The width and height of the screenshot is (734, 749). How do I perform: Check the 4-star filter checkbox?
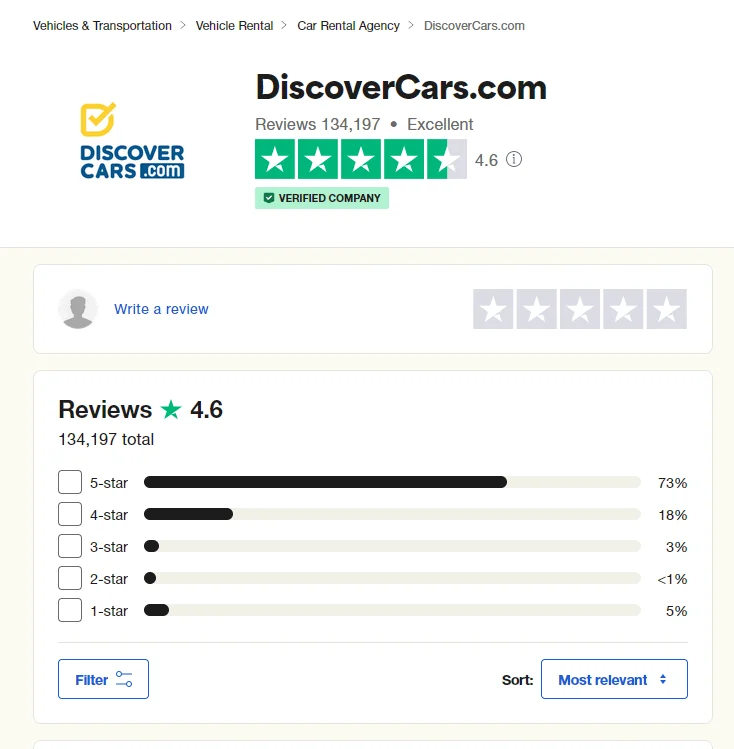coord(70,514)
